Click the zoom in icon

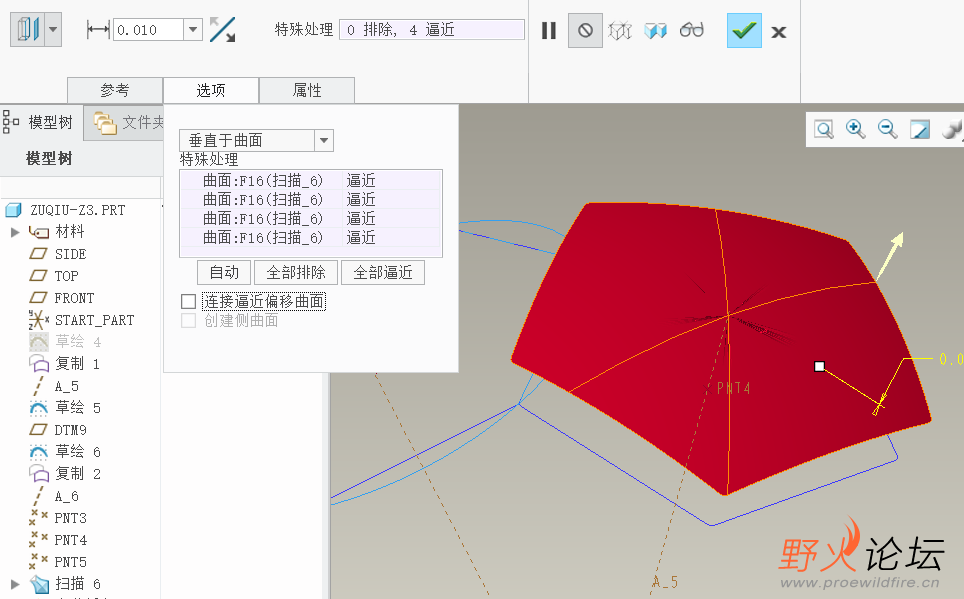point(855,129)
